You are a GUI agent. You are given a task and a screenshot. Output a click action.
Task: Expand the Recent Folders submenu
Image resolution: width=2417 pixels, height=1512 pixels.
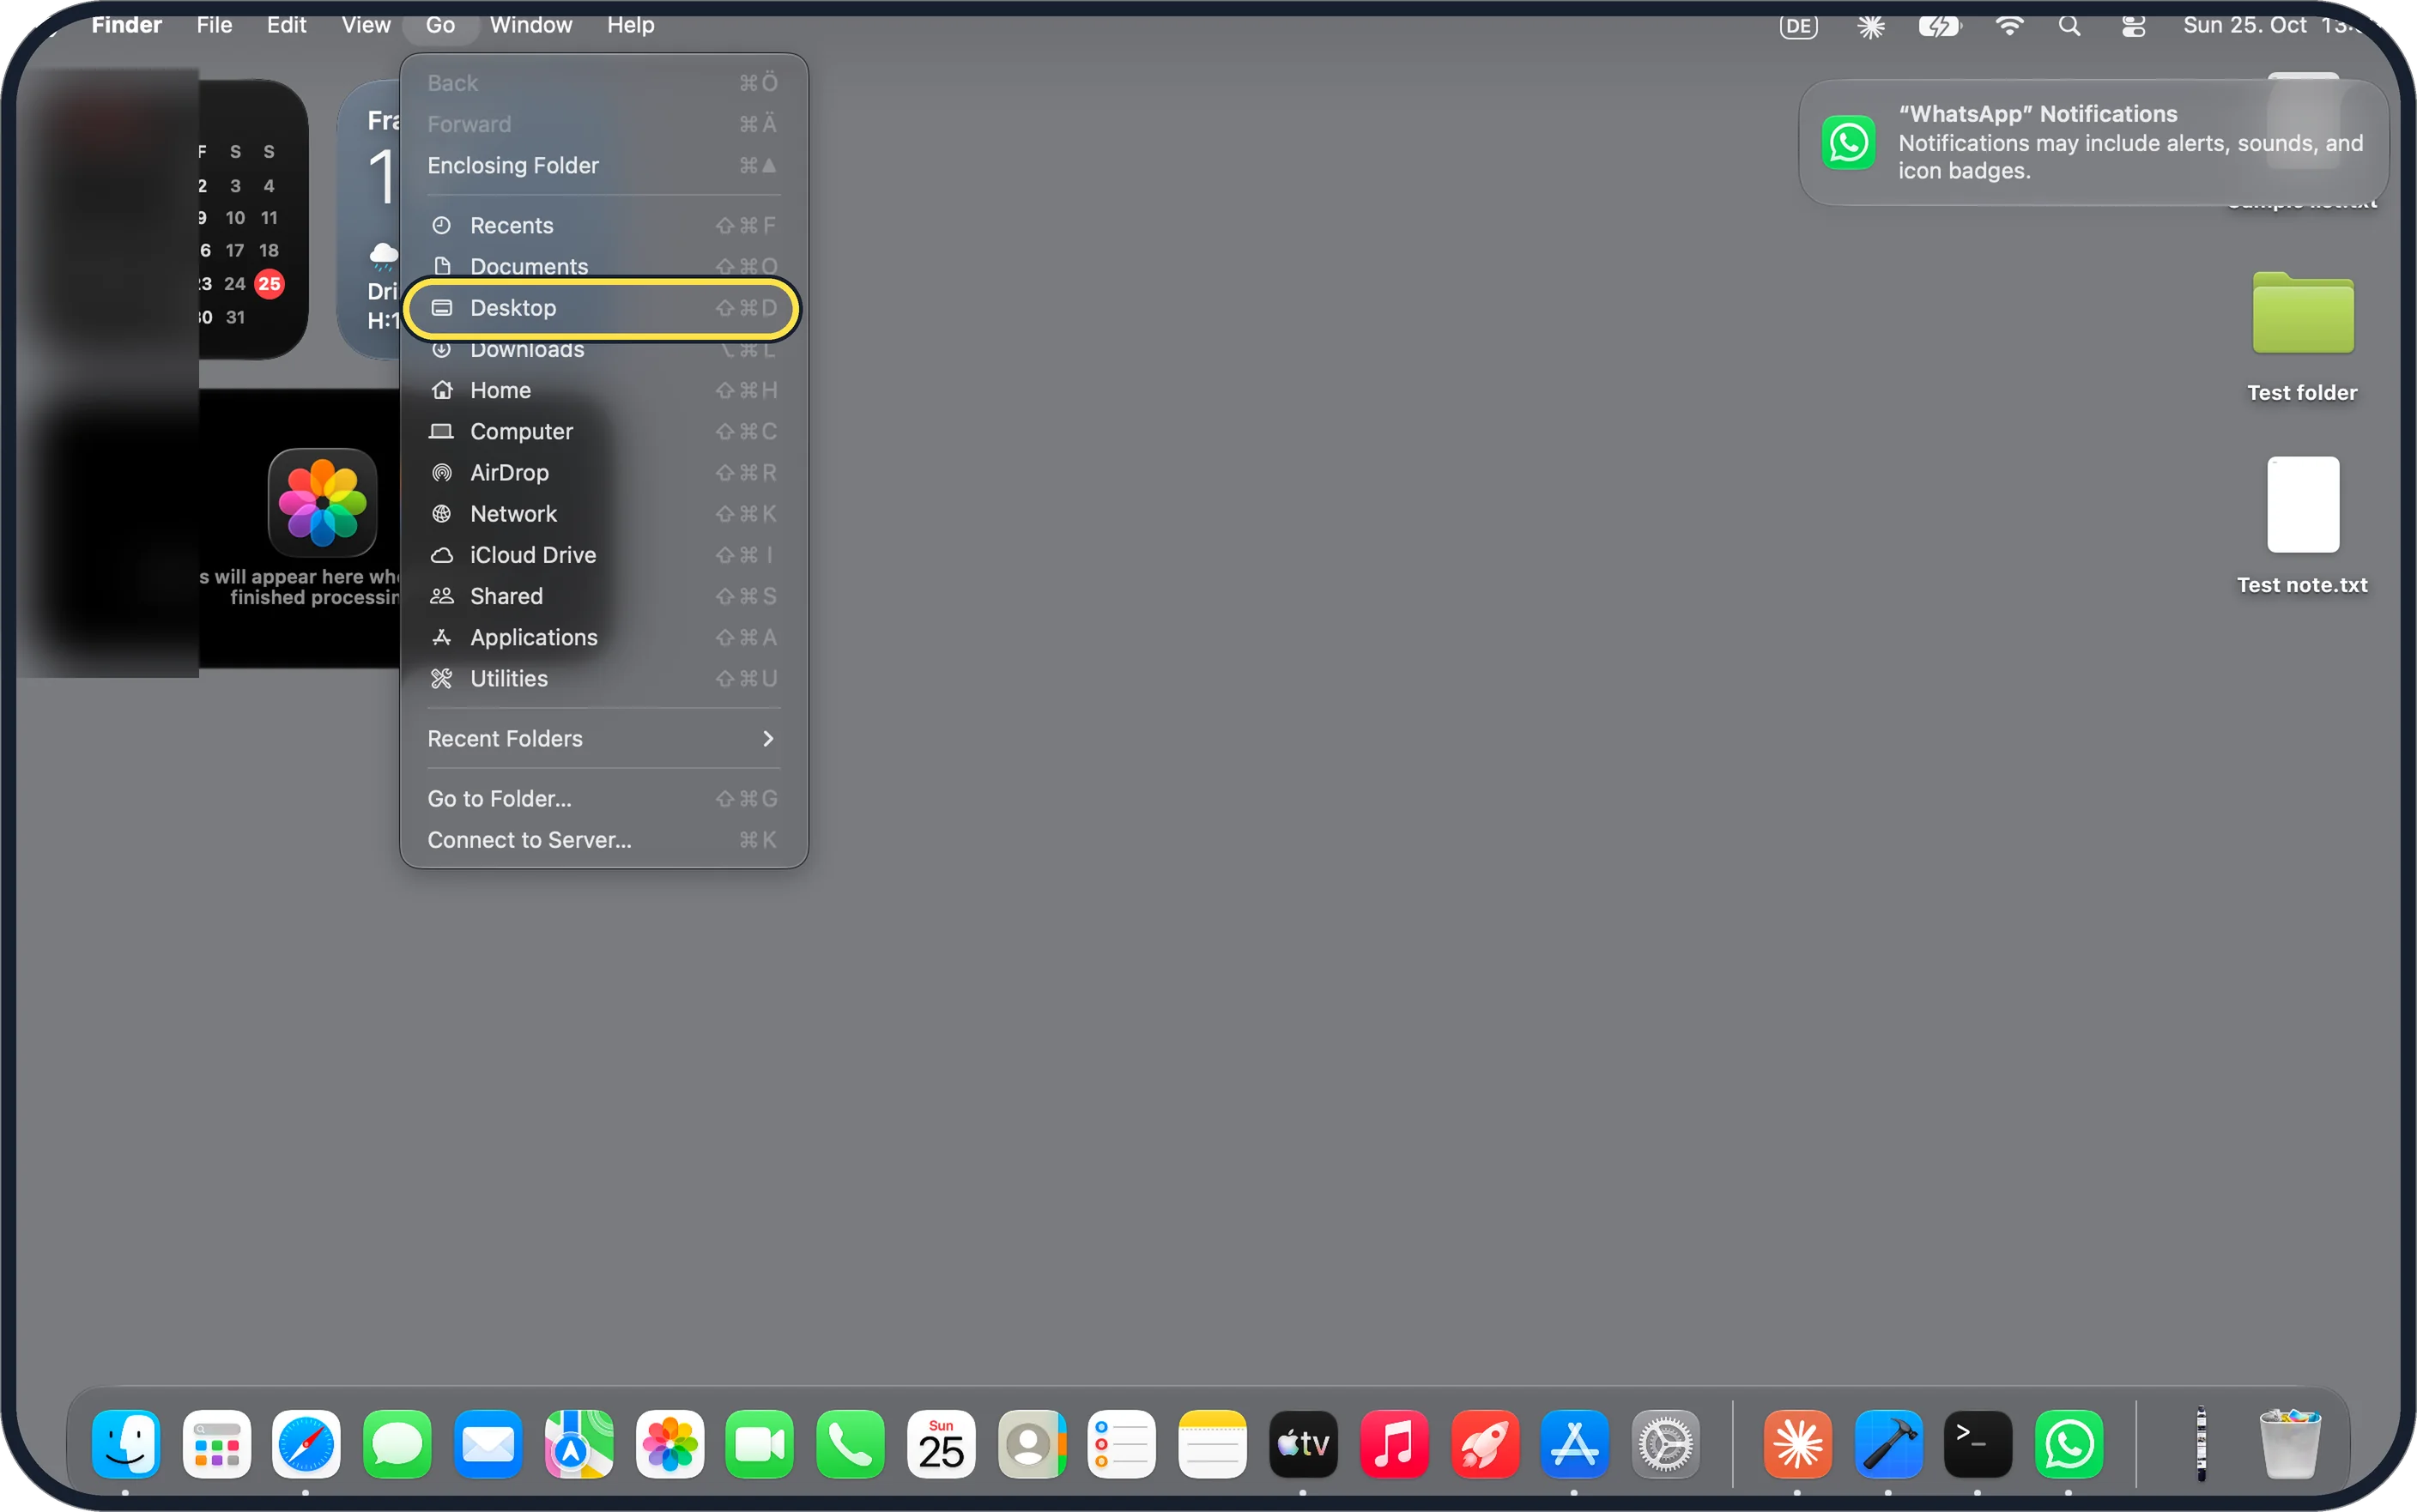603,738
